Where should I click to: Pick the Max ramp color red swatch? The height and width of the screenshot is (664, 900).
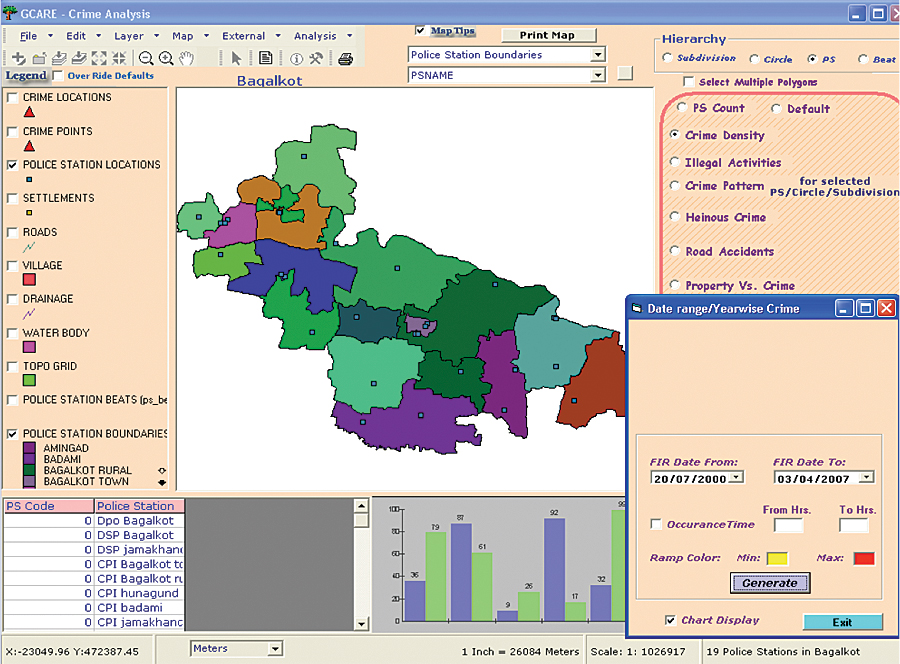[863, 557]
